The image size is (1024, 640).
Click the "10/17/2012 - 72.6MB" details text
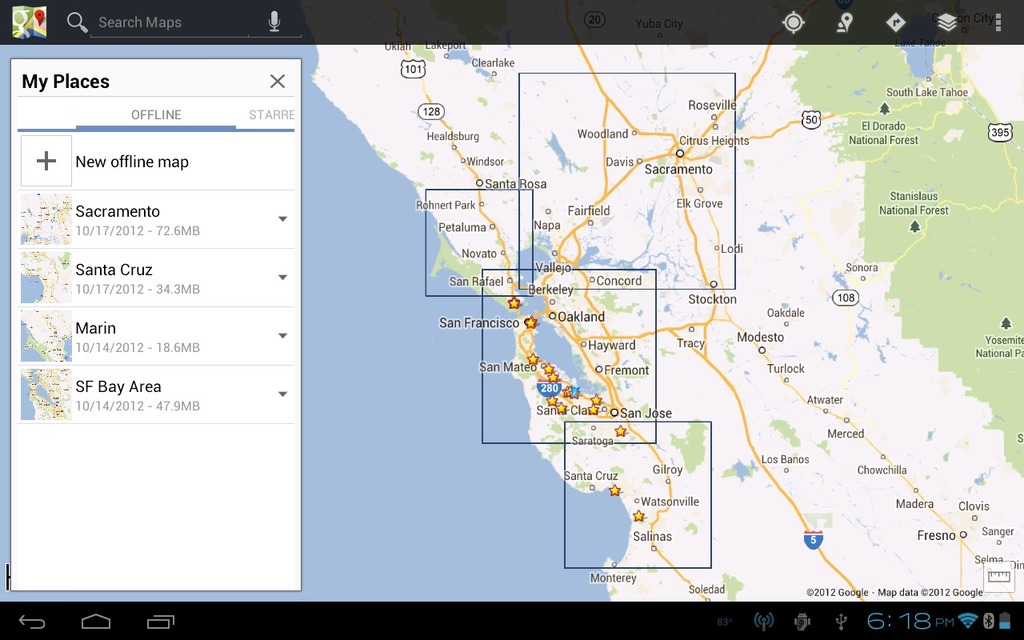[137, 231]
